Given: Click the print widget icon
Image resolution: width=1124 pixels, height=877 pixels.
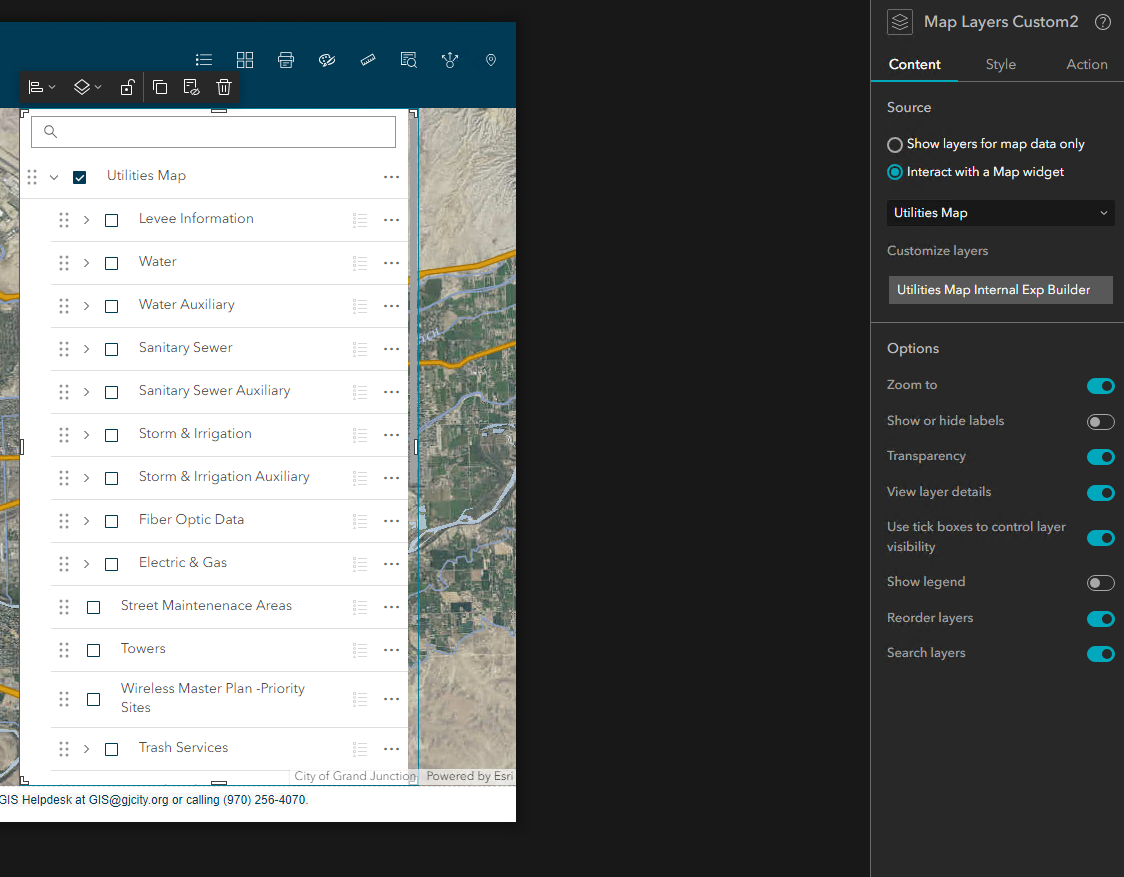Looking at the screenshot, I should pyautogui.click(x=286, y=60).
